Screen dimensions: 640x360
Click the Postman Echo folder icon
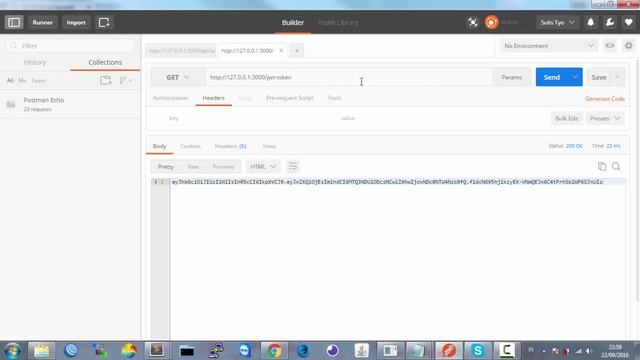(11, 104)
